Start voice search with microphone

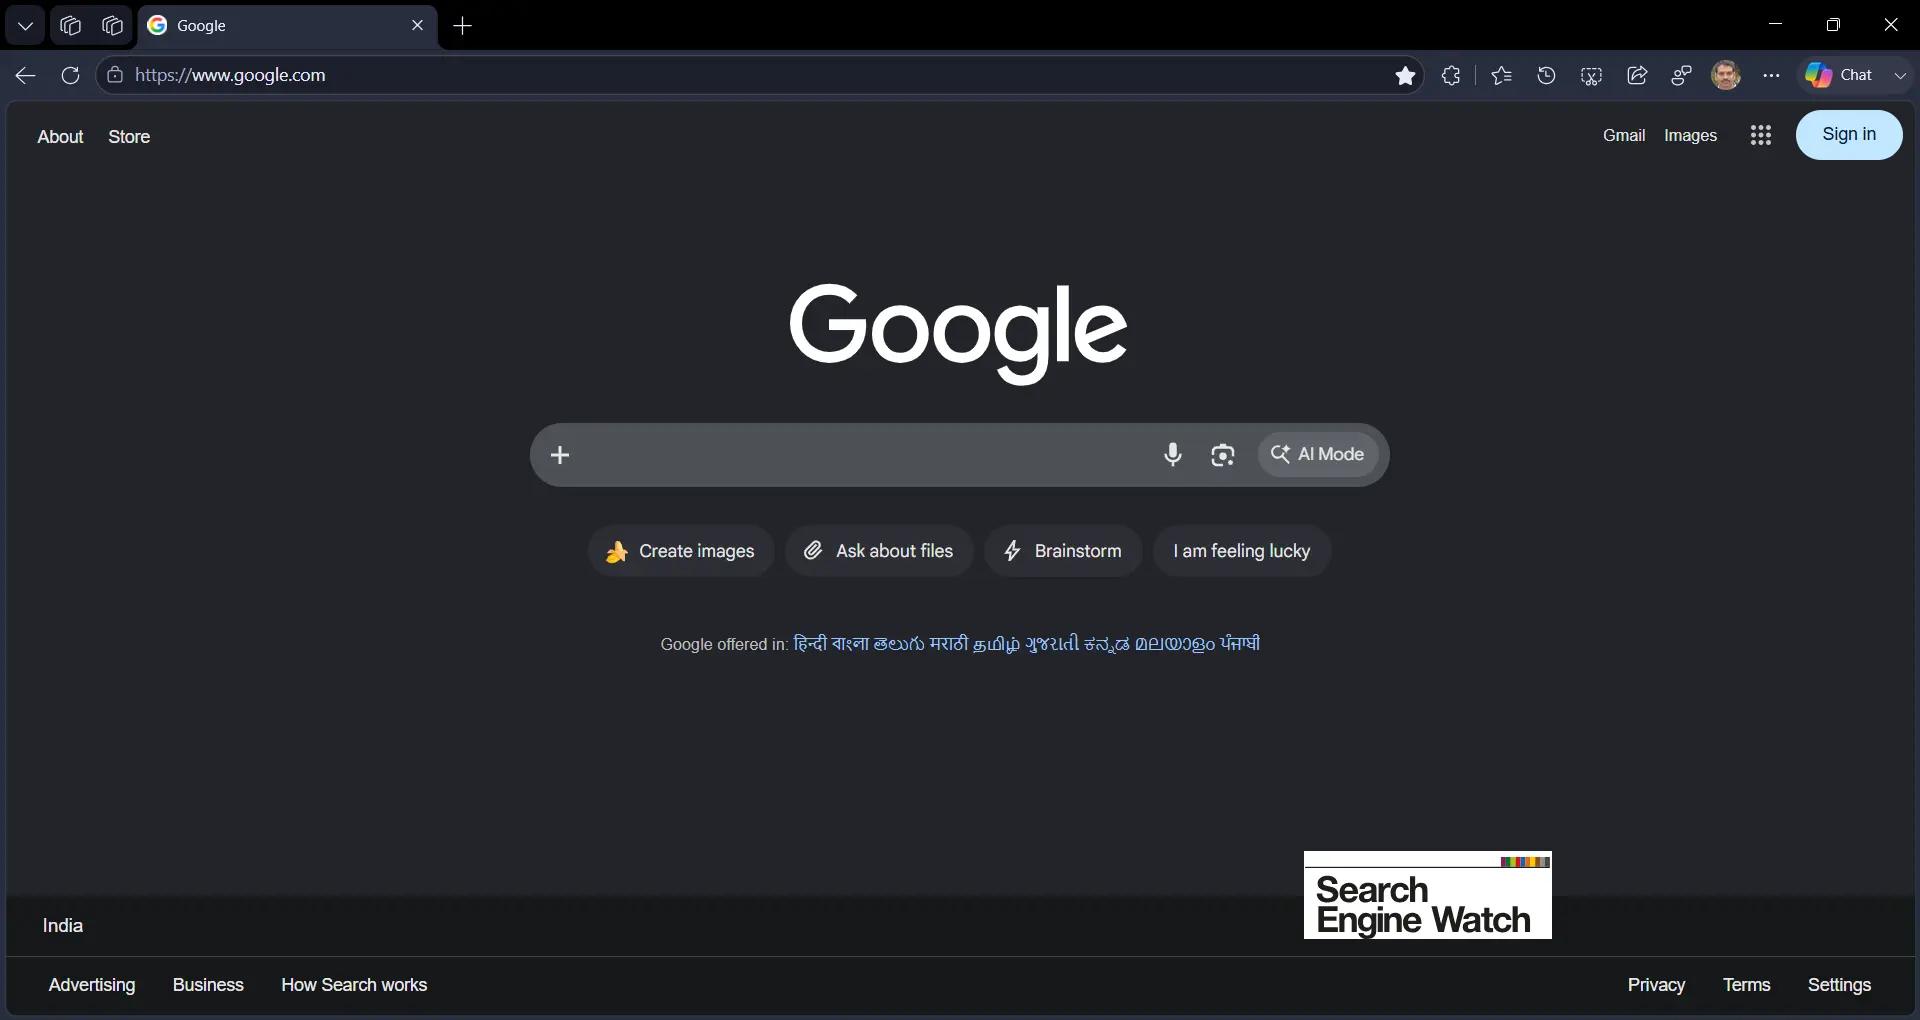(1173, 455)
